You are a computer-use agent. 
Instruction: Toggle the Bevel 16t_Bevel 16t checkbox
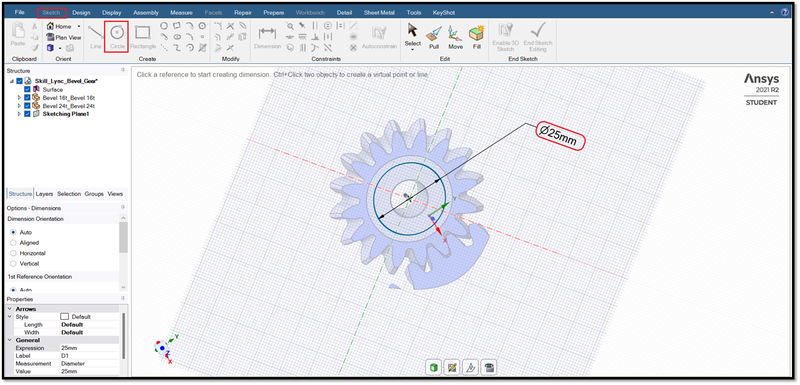point(28,97)
